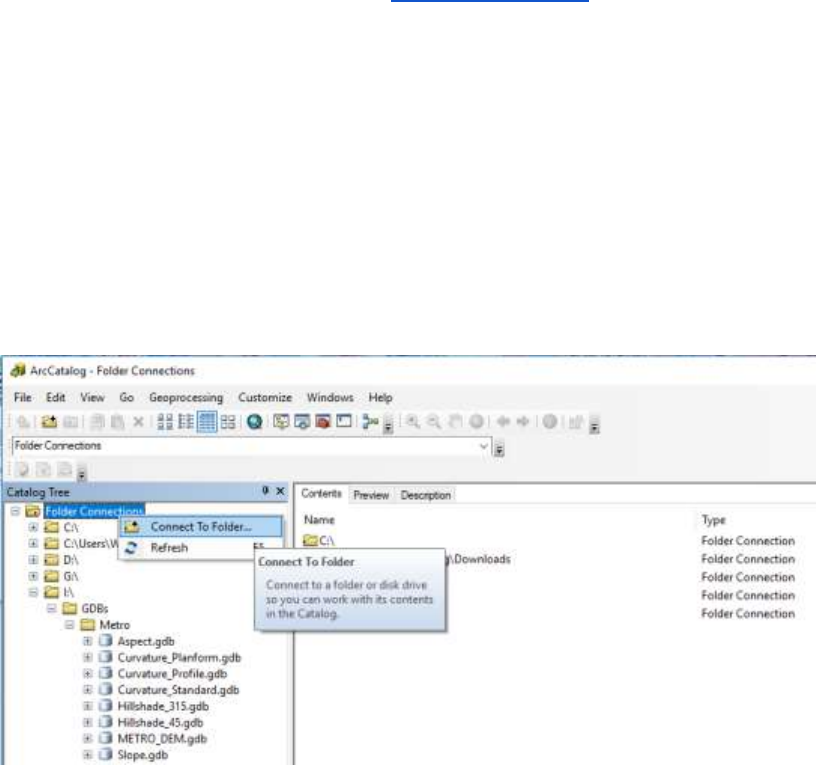Expand the C:\ folder node
The width and height of the screenshot is (816, 765).
point(33,527)
